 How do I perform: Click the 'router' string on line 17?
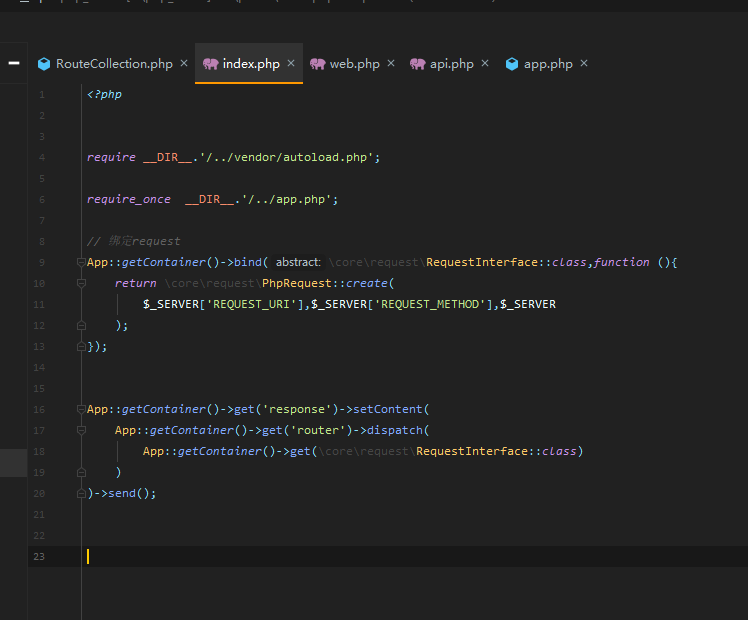318,430
